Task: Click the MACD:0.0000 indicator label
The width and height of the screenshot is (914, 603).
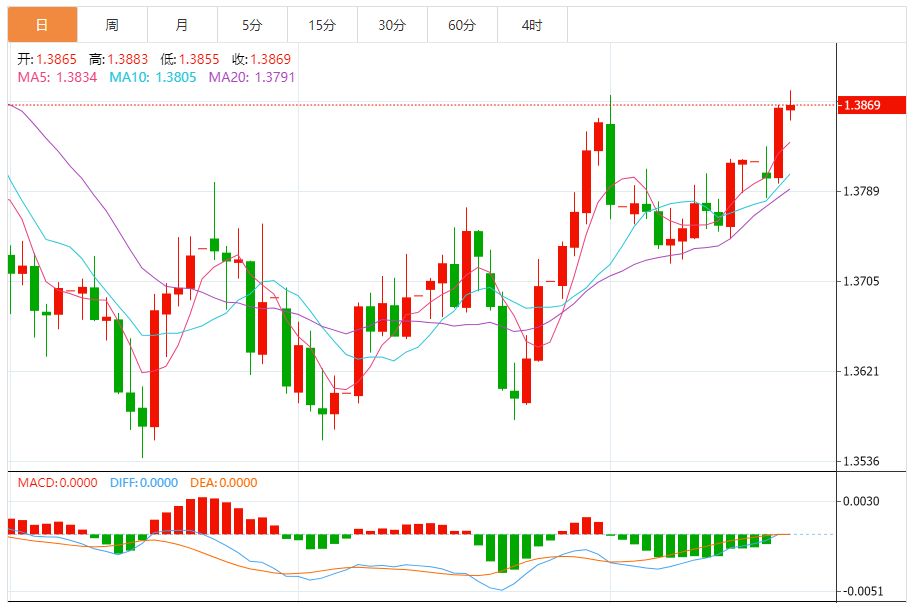Action: click(58, 483)
